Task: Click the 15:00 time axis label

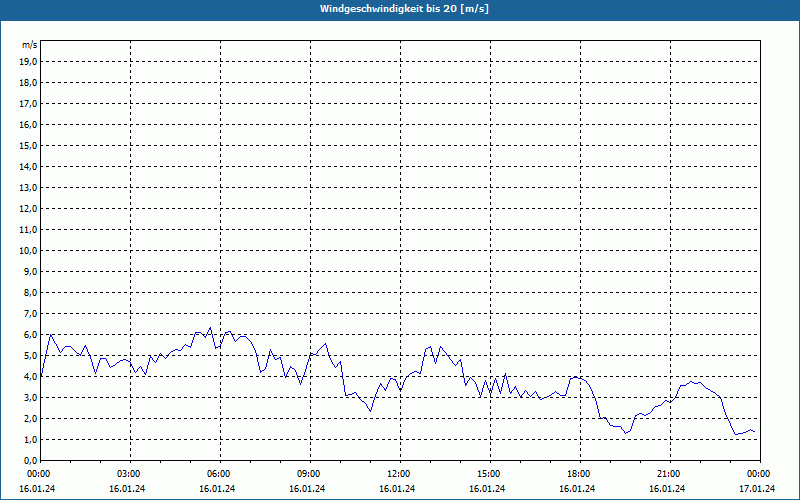Action: pos(490,473)
